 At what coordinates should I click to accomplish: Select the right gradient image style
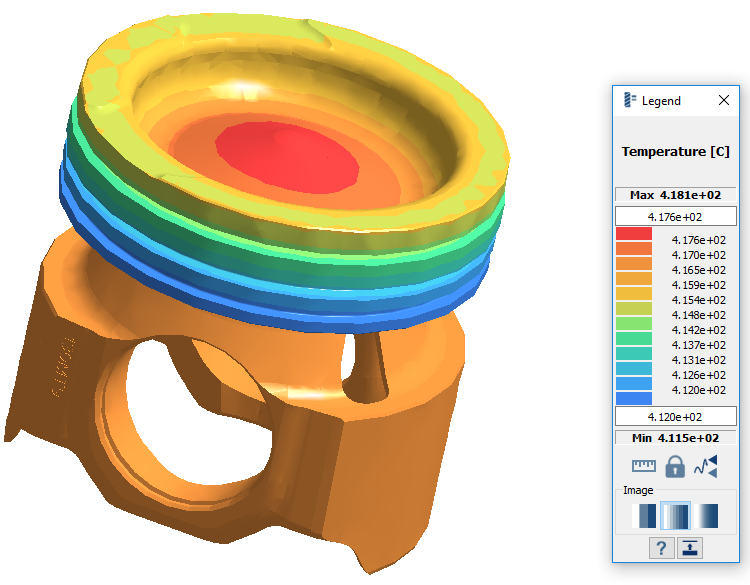click(708, 516)
